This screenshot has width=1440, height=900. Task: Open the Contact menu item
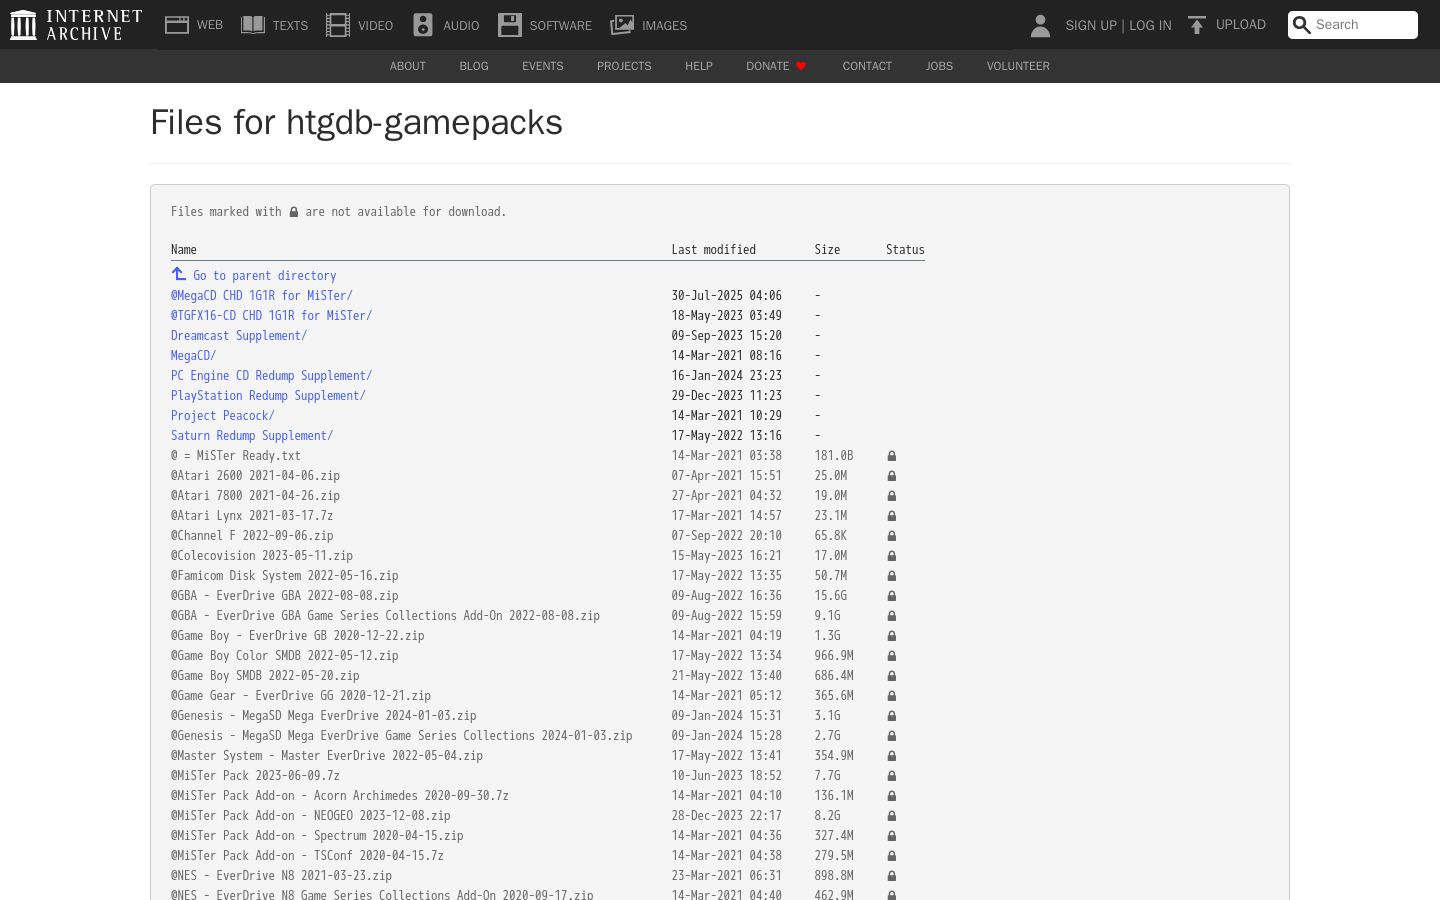pos(867,66)
